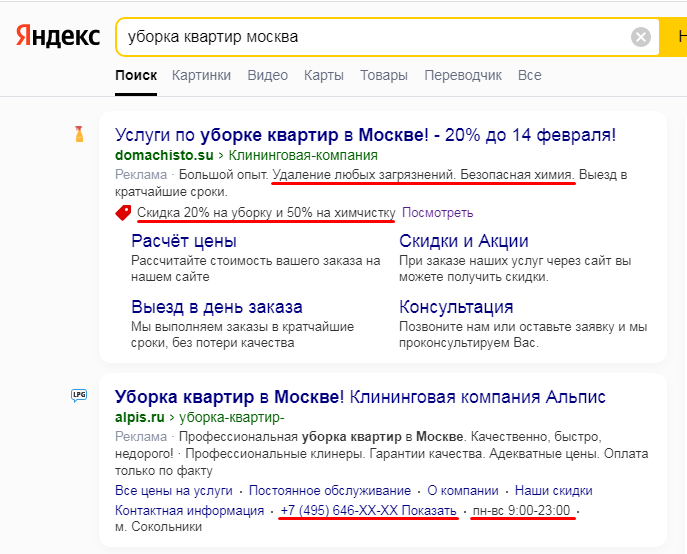
Task: Open the Скидки и Акции sitelink
Action: click(x=463, y=241)
